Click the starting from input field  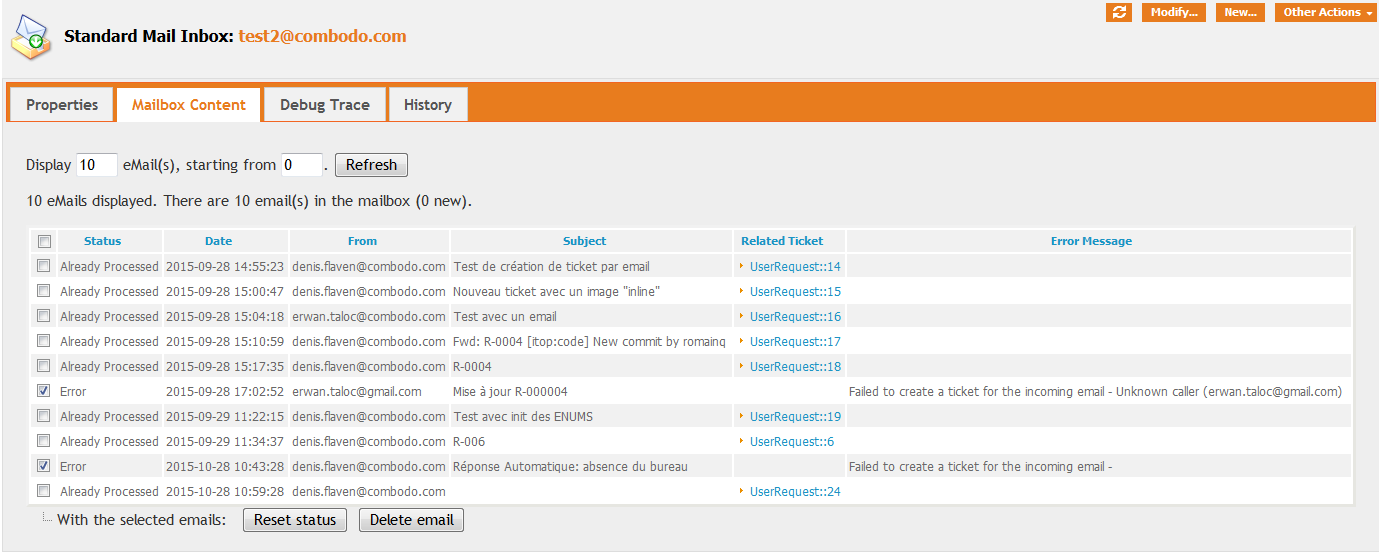(x=302, y=165)
